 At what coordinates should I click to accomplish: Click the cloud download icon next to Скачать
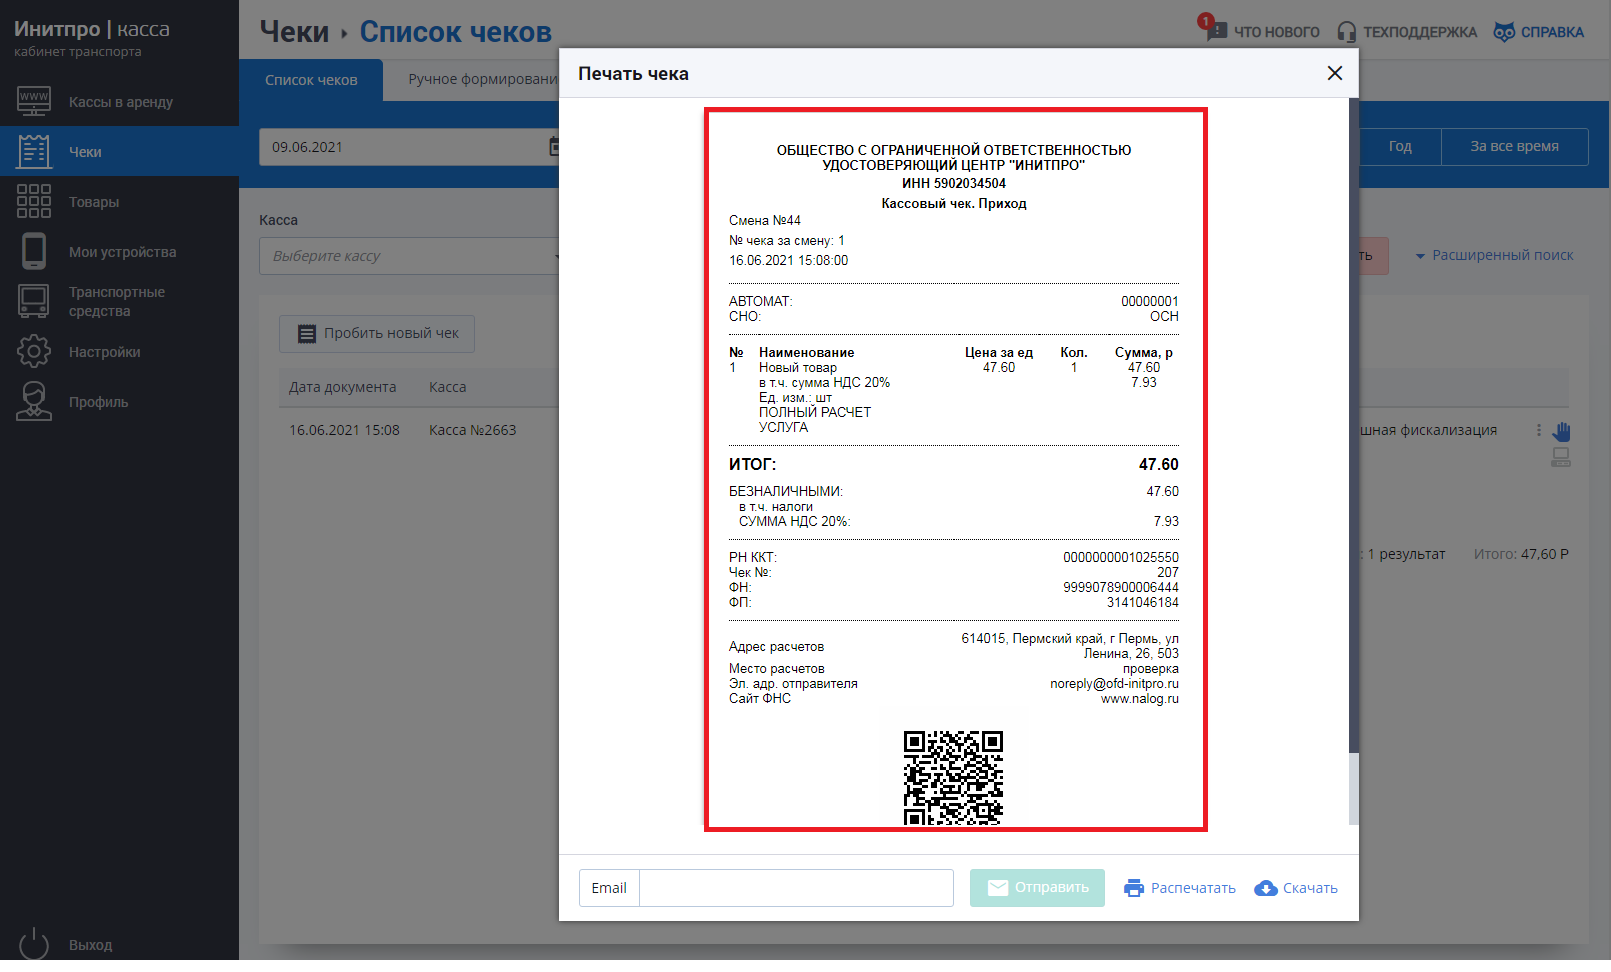(x=1266, y=888)
